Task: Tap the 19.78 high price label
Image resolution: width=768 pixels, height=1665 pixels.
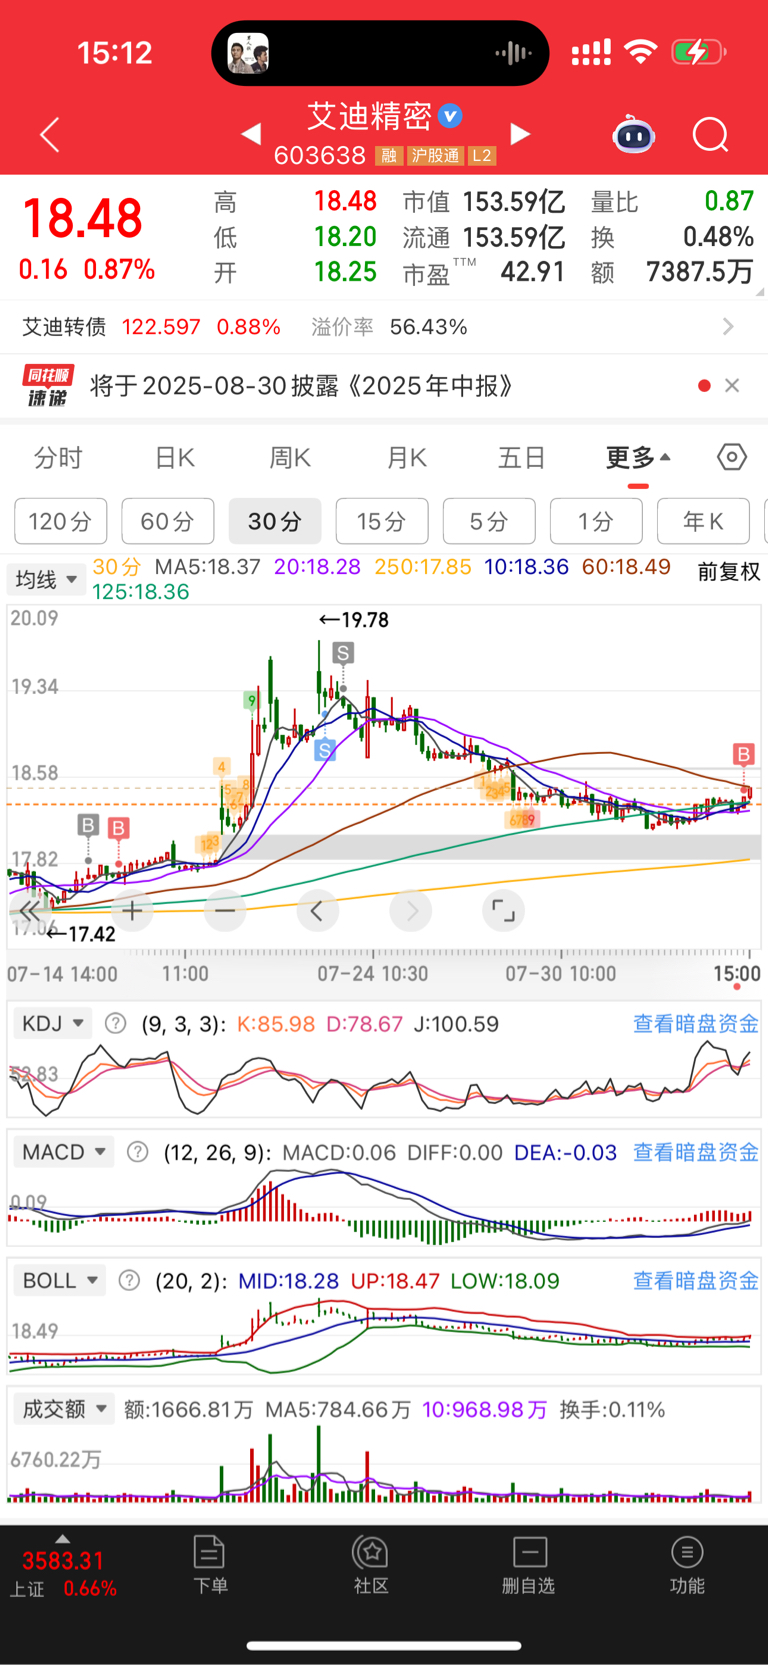Action: pos(354,620)
